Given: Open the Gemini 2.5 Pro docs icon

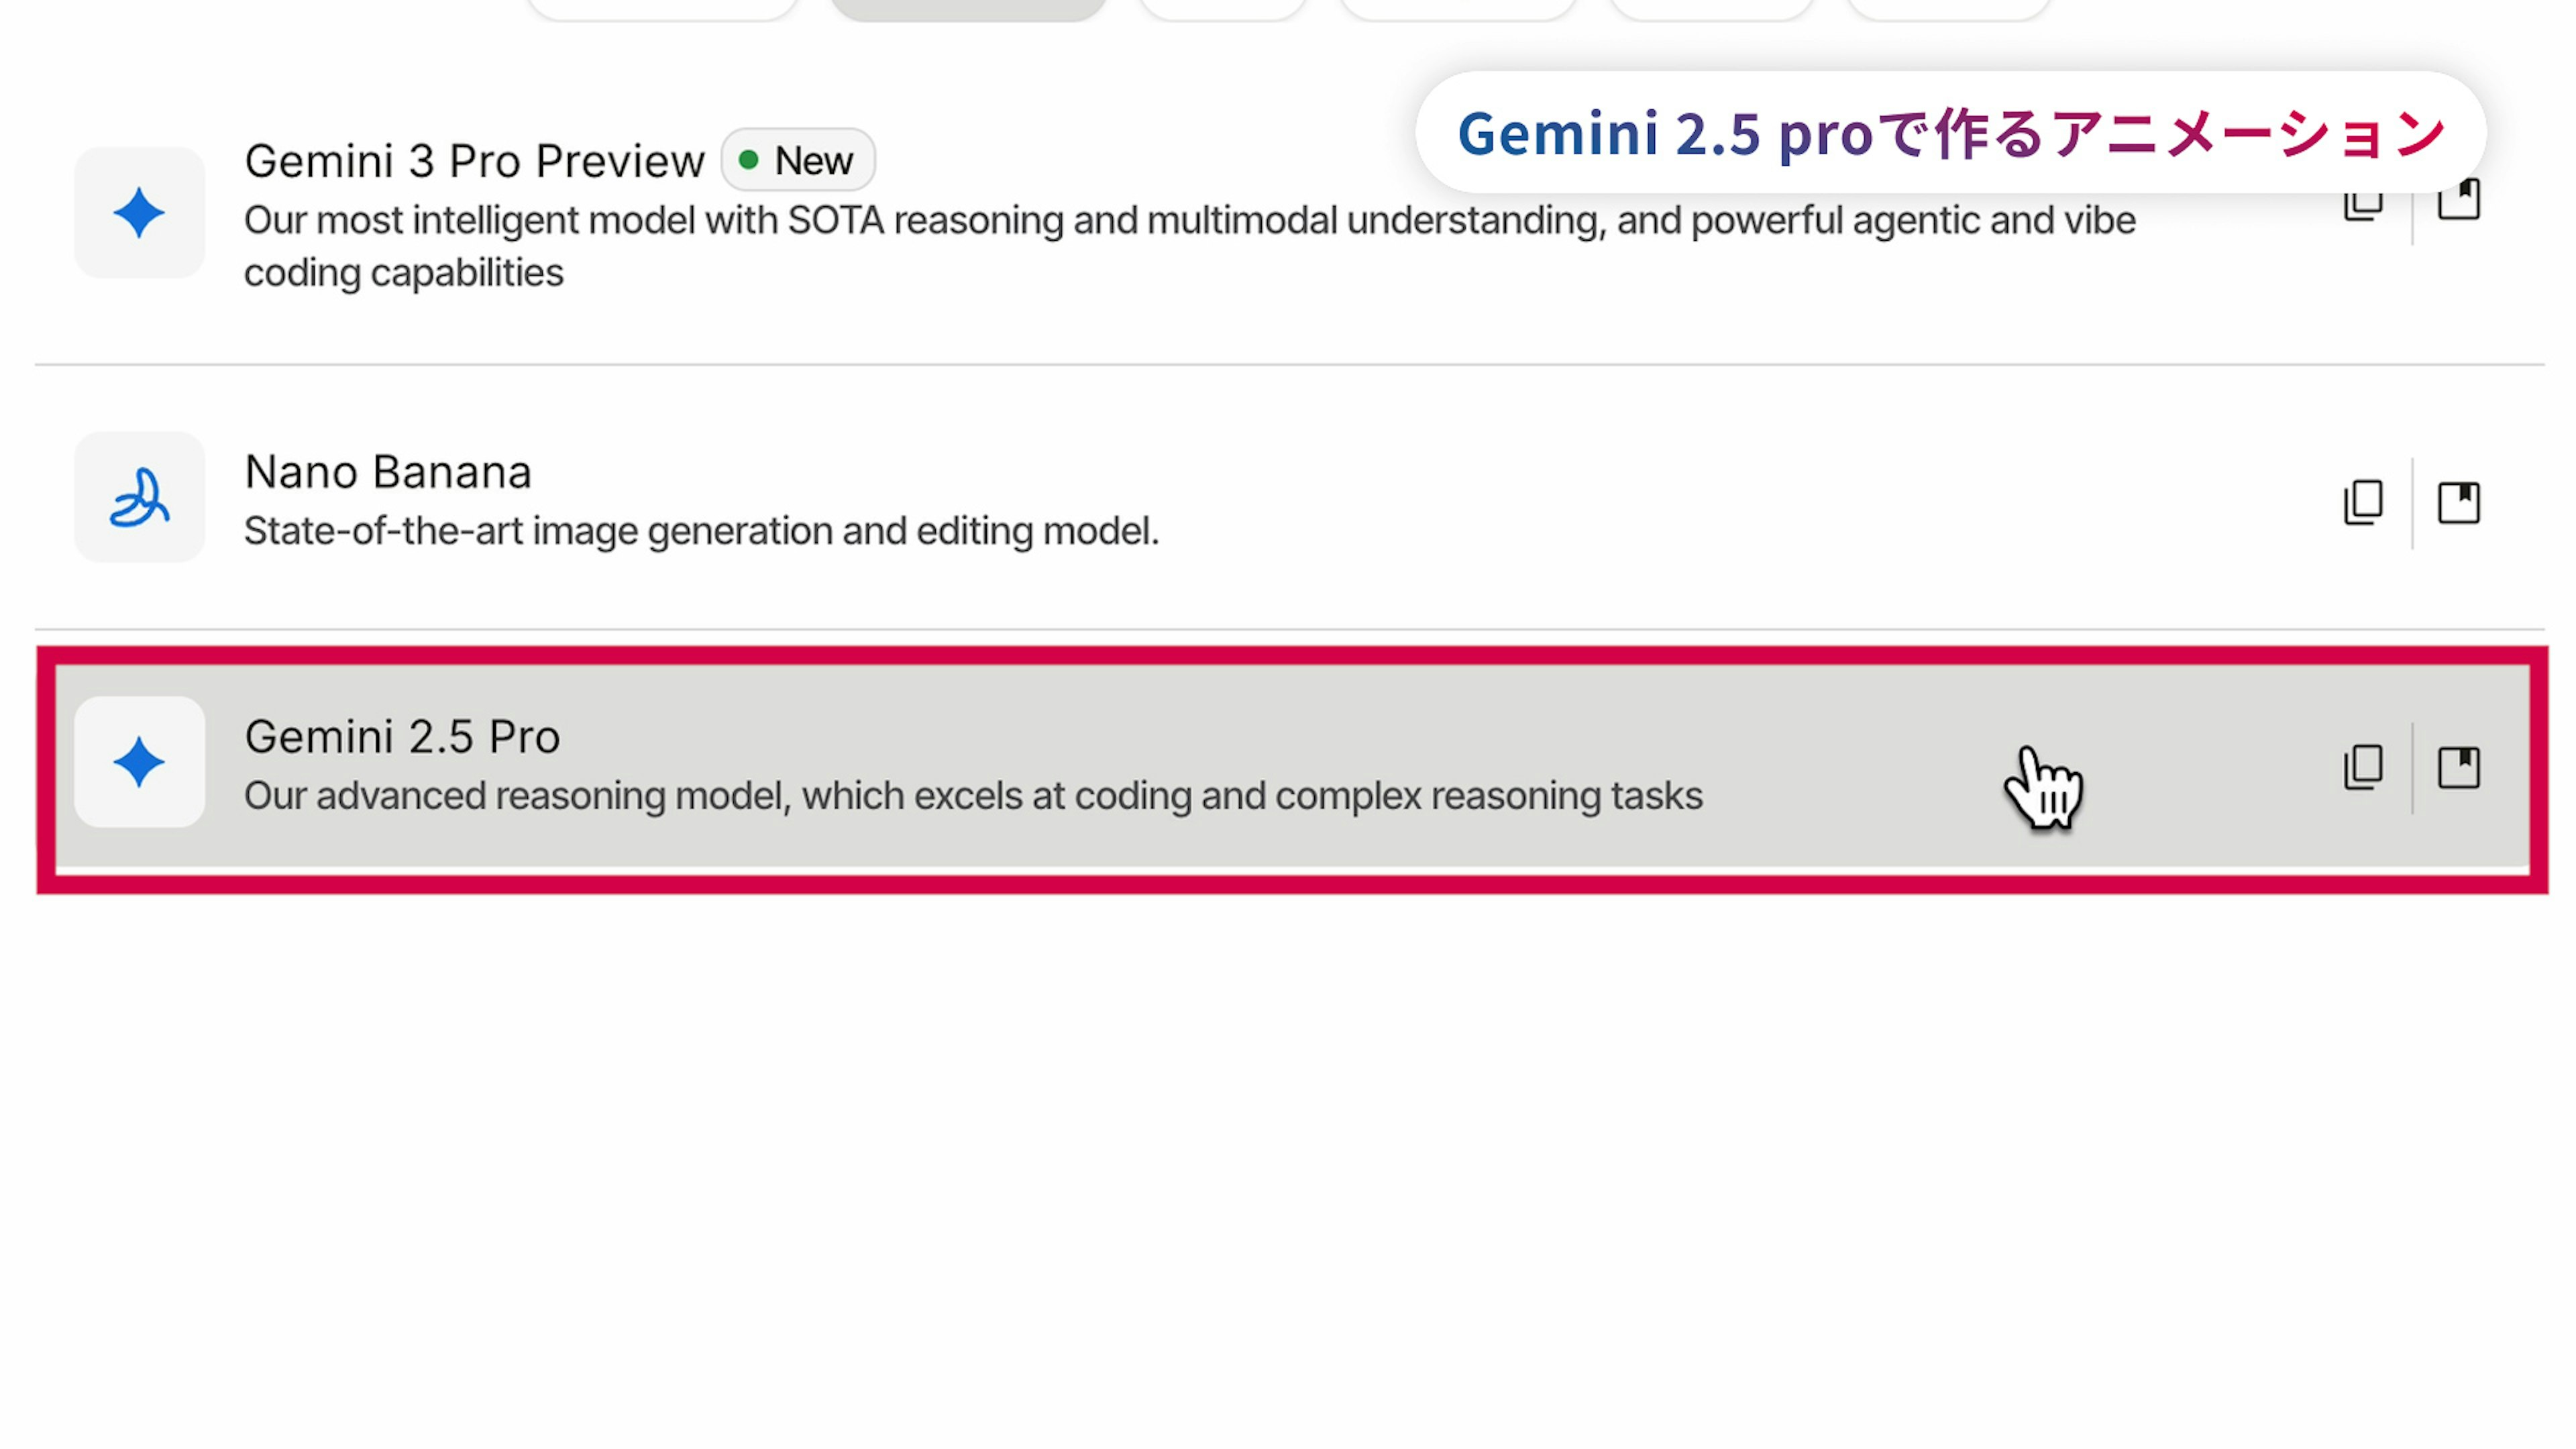Looking at the screenshot, I should coord(2458,767).
